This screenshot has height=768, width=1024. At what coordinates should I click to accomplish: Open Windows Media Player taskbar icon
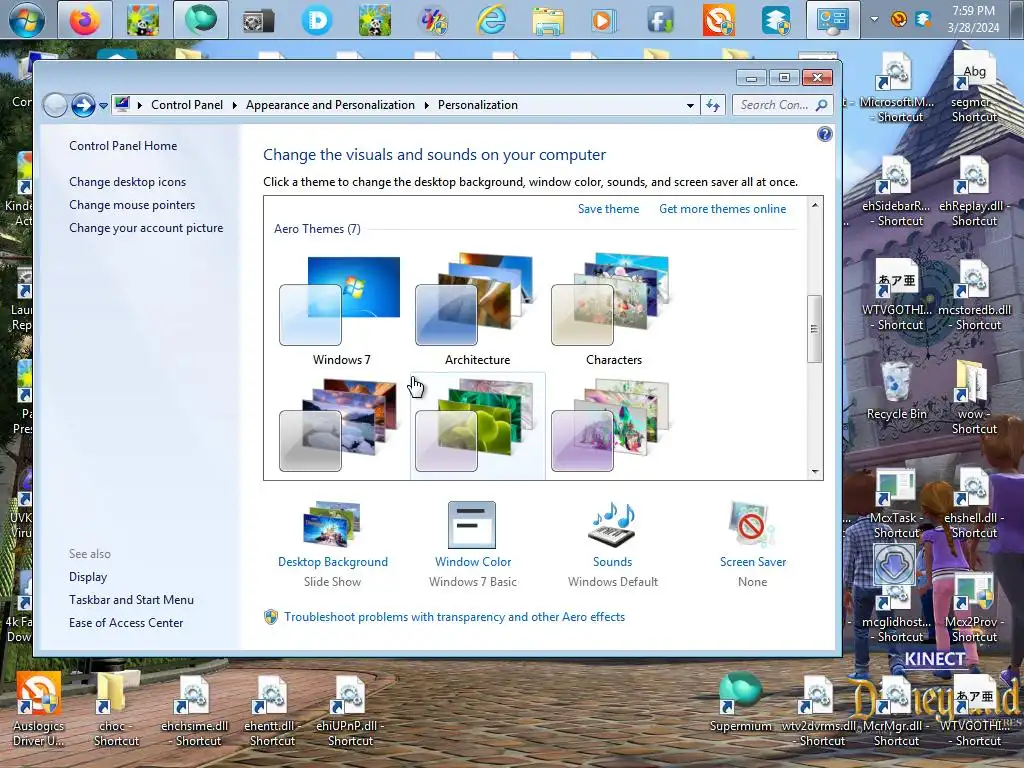tap(603, 20)
